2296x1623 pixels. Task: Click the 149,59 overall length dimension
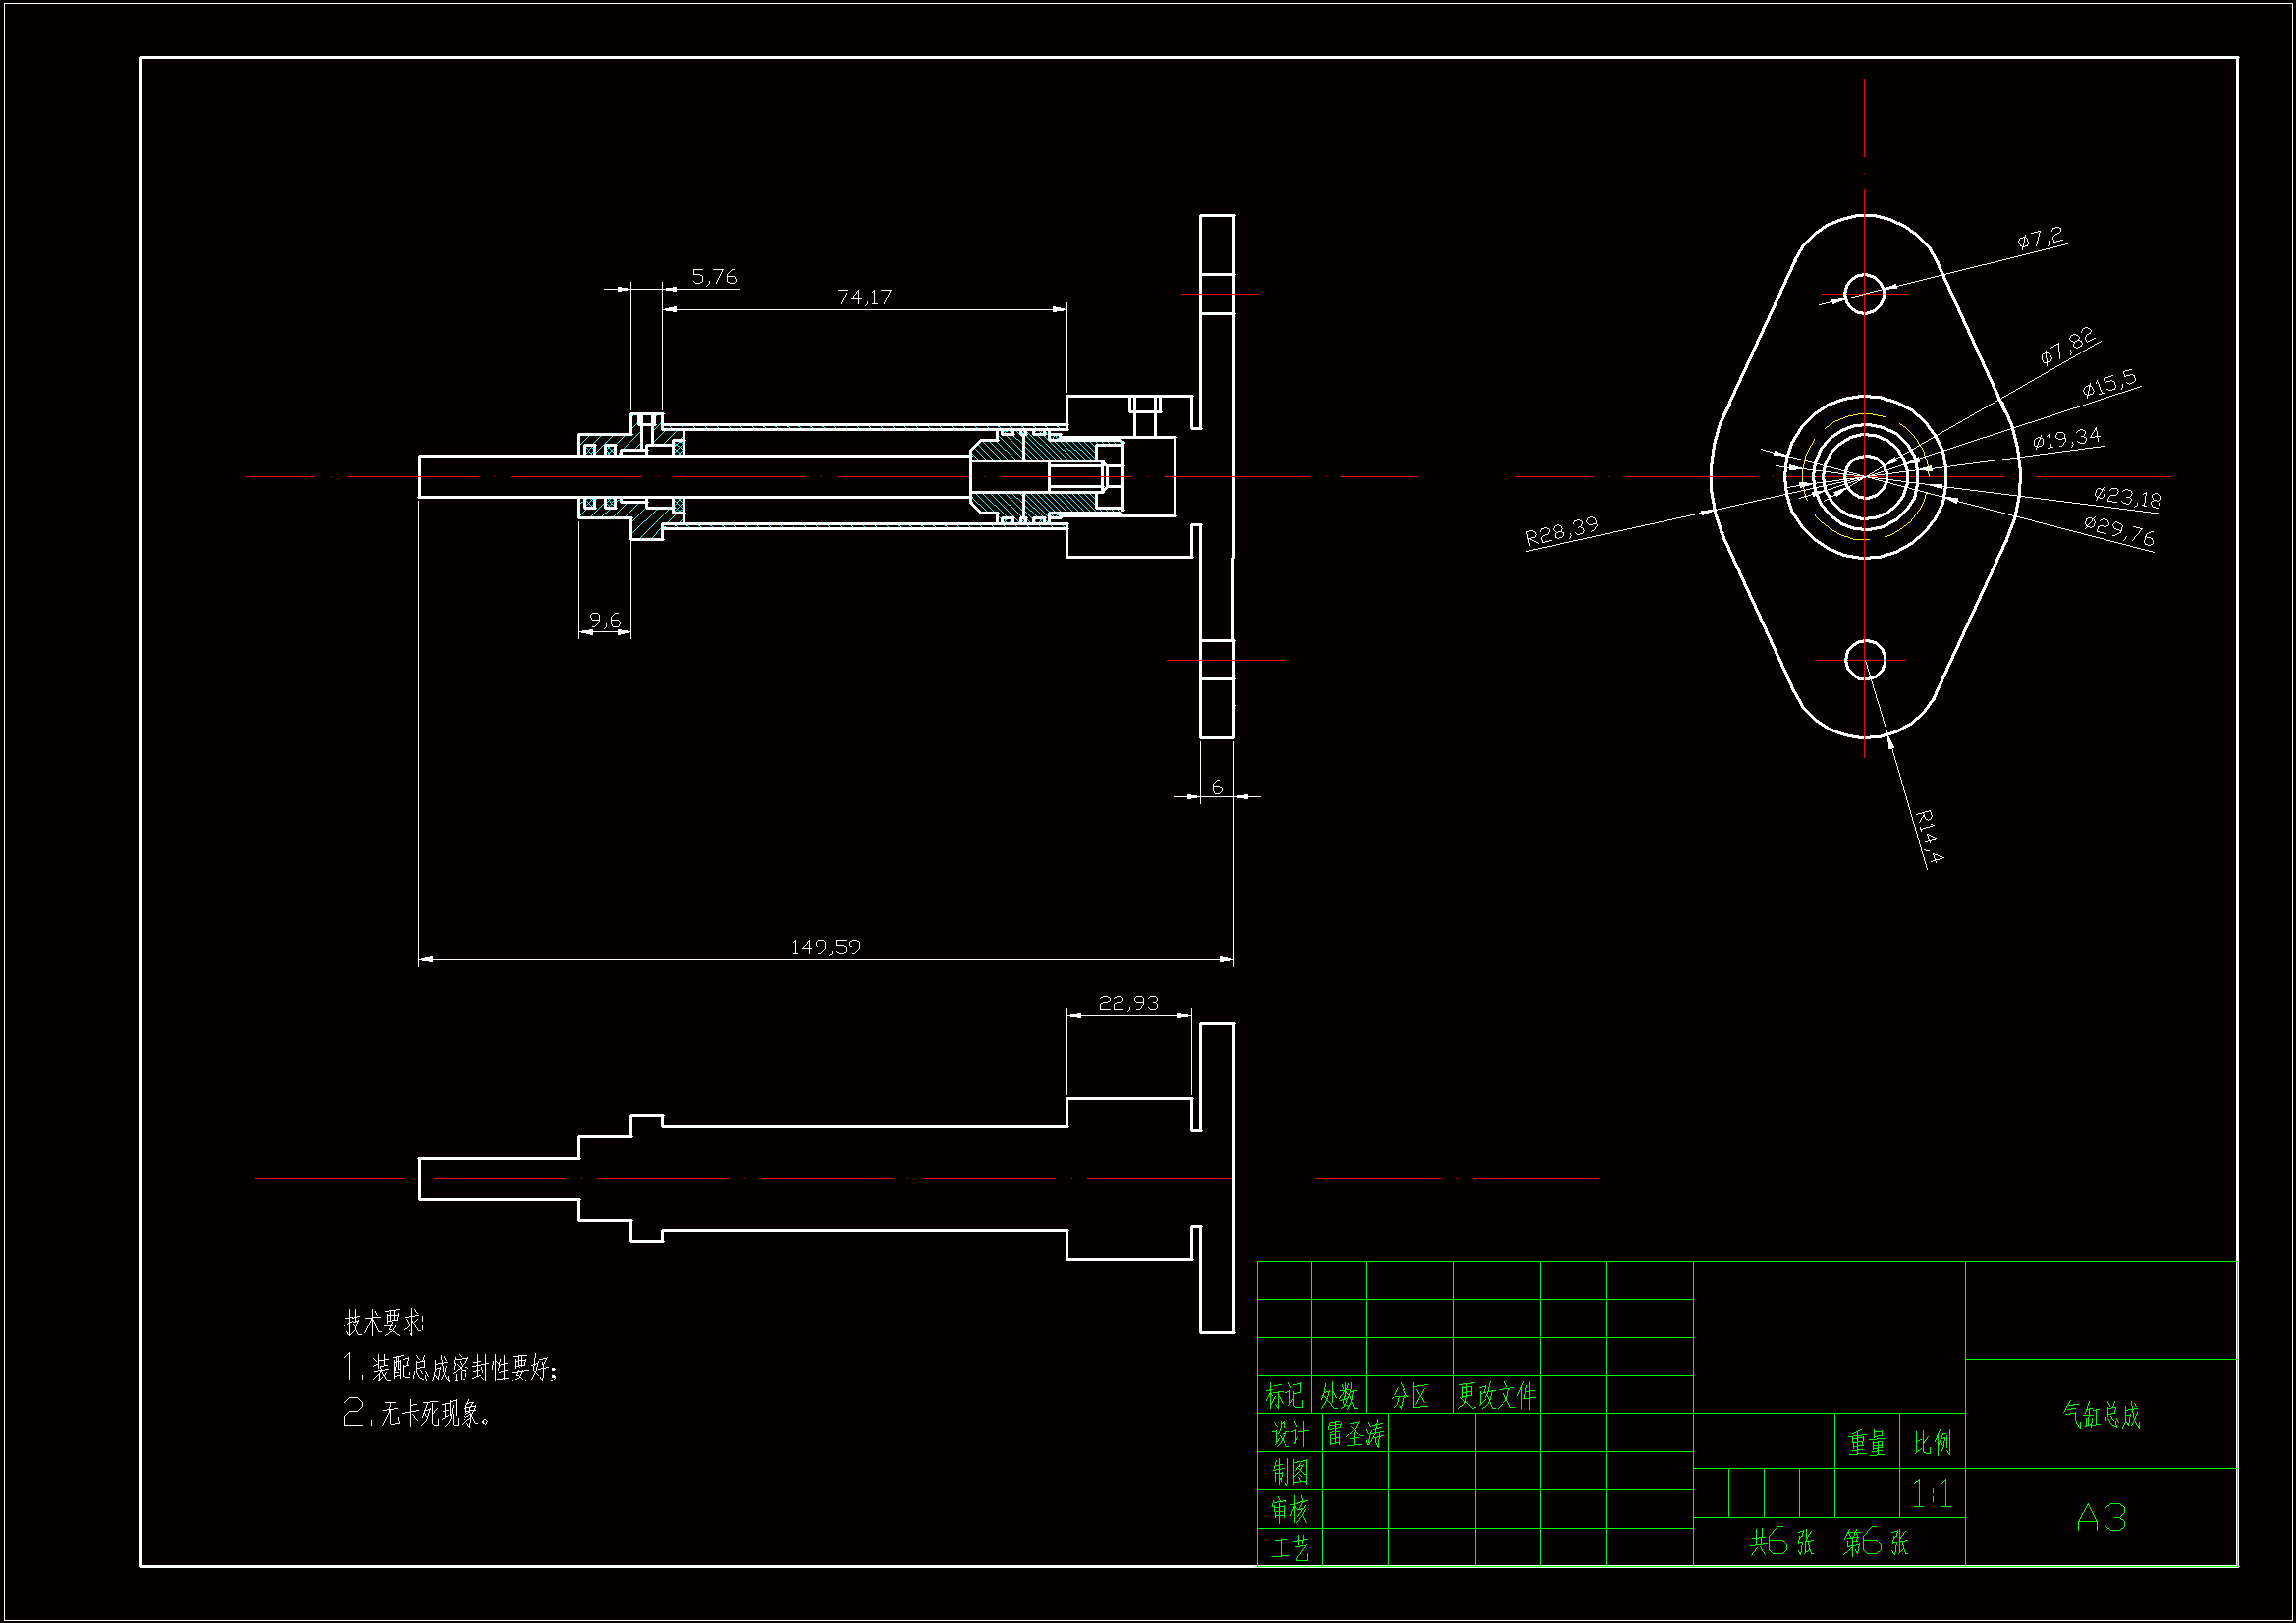pyautogui.click(x=825, y=947)
